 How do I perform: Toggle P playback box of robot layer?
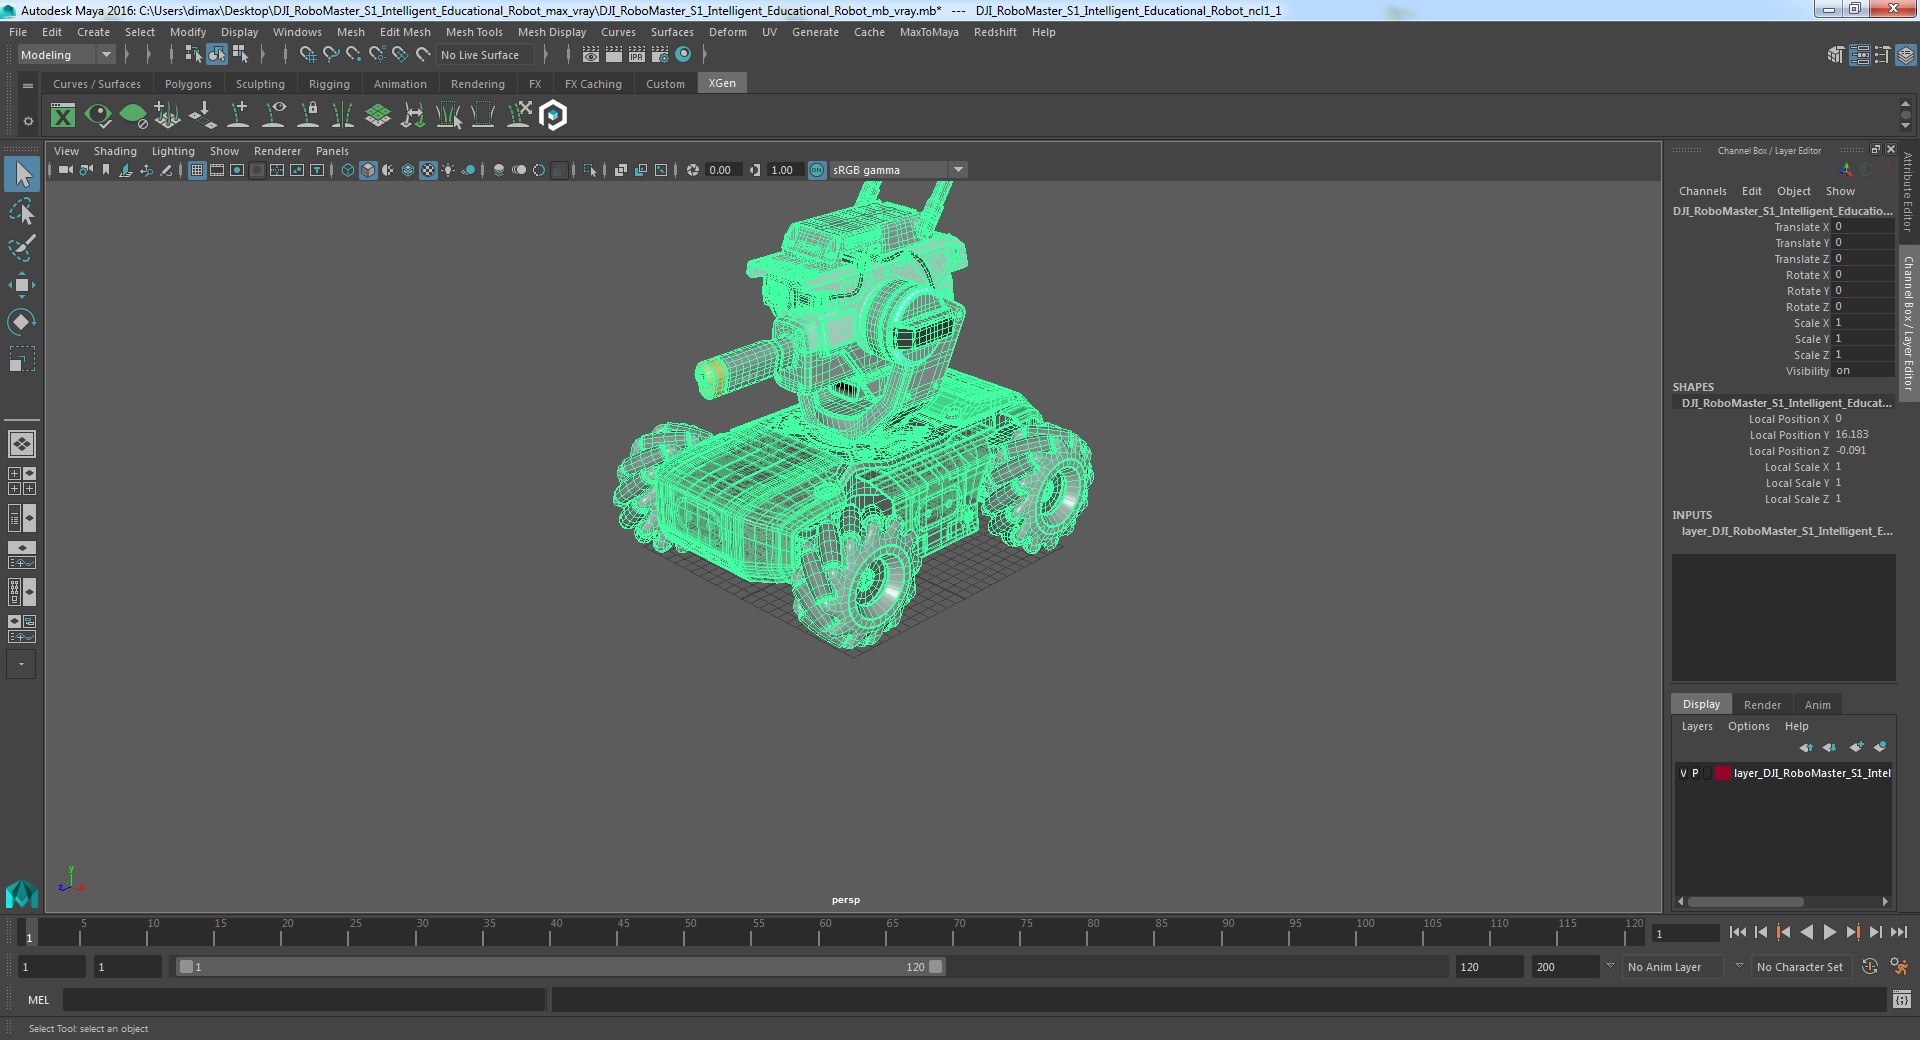pyautogui.click(x=1695, y=773)
